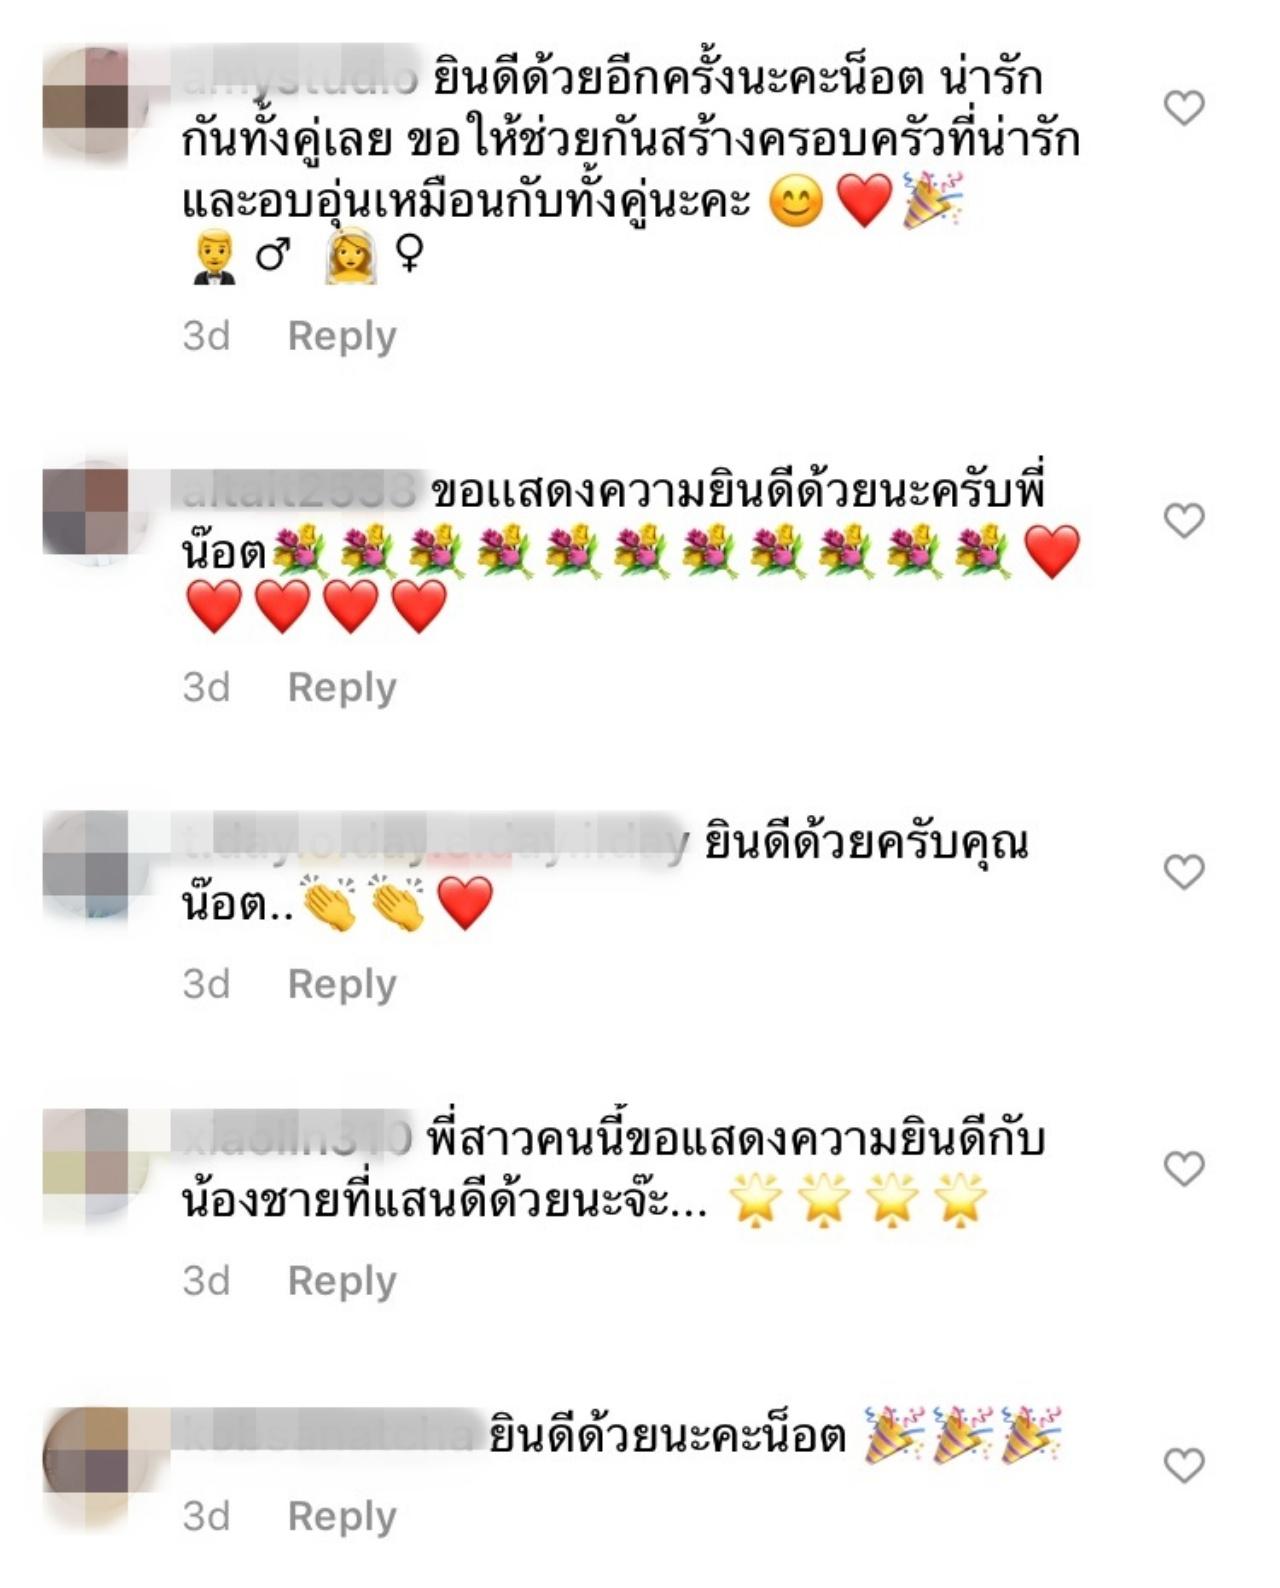Image resolution: width=1280 pixels, height=1588 pixels.
Task: Open blurred username of the topmost comment
Action: [300, 77]
